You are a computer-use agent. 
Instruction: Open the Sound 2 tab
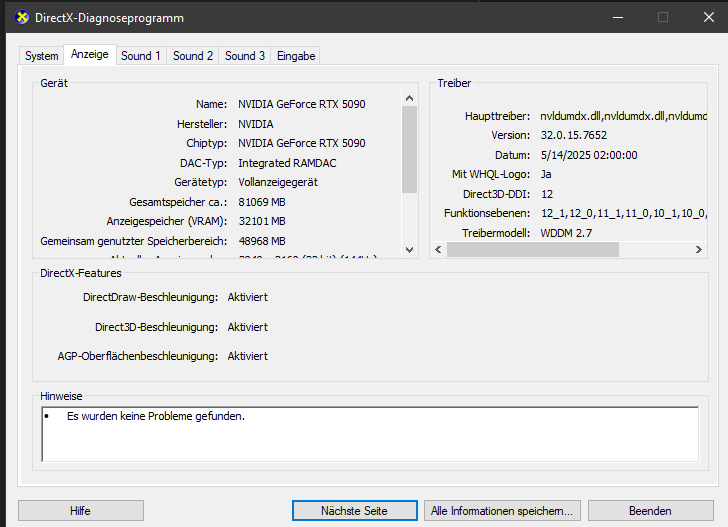tap(193, 56)
